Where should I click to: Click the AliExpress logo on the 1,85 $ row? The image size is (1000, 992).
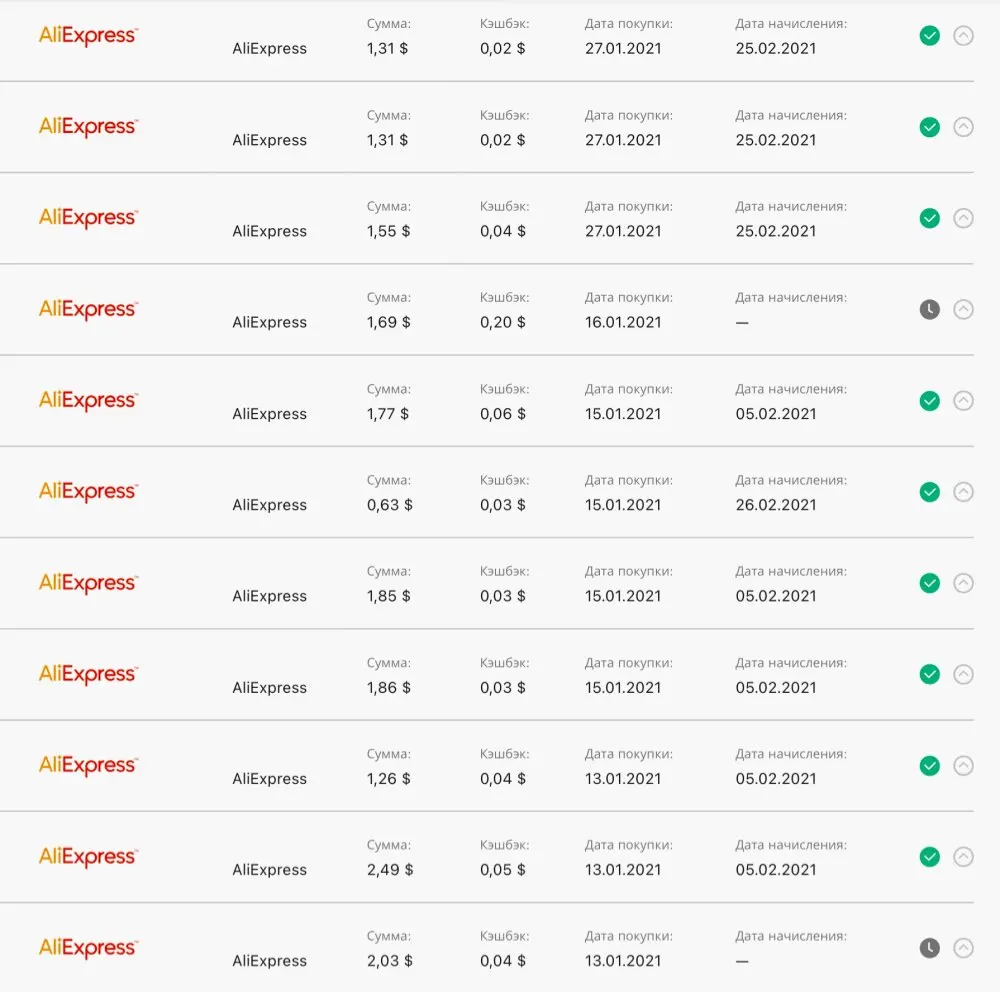click(88, 583)
